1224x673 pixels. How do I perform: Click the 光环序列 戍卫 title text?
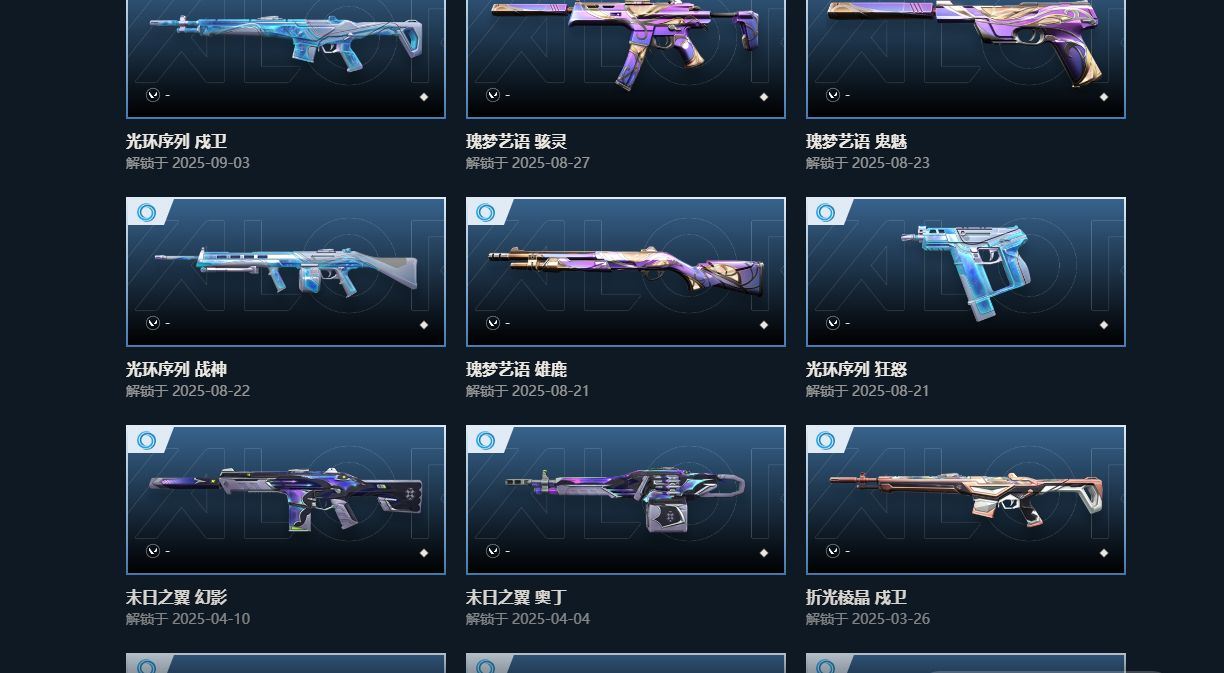pyautogui.click(x=176, y=141)
